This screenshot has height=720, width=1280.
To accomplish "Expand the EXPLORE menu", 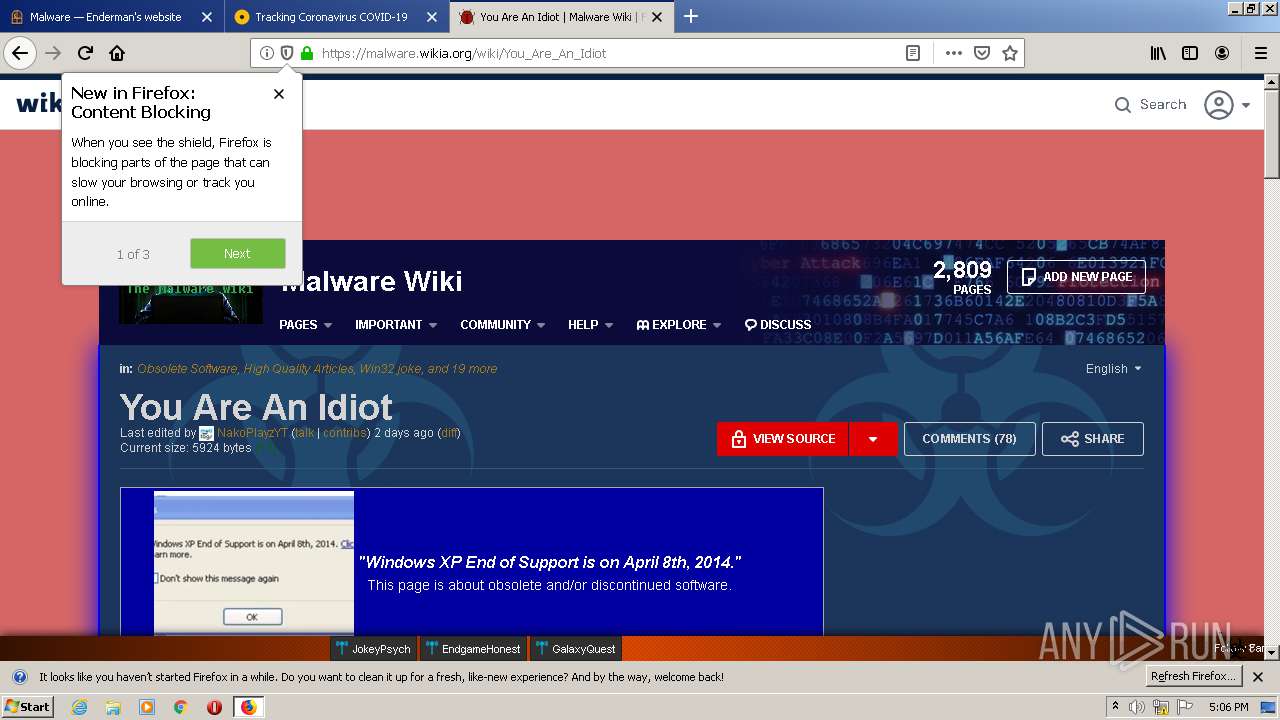I will [x=679, y=325].
